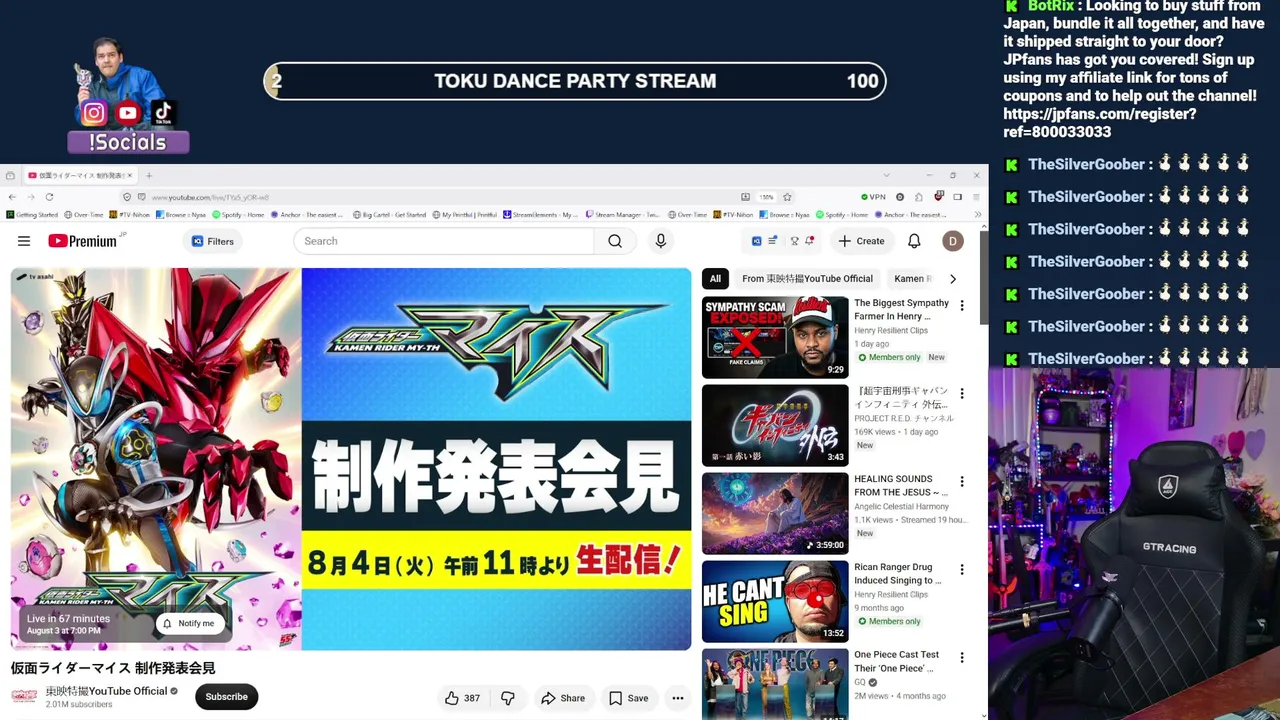Bookmark the page with the star icon

[x=787, y=197]
